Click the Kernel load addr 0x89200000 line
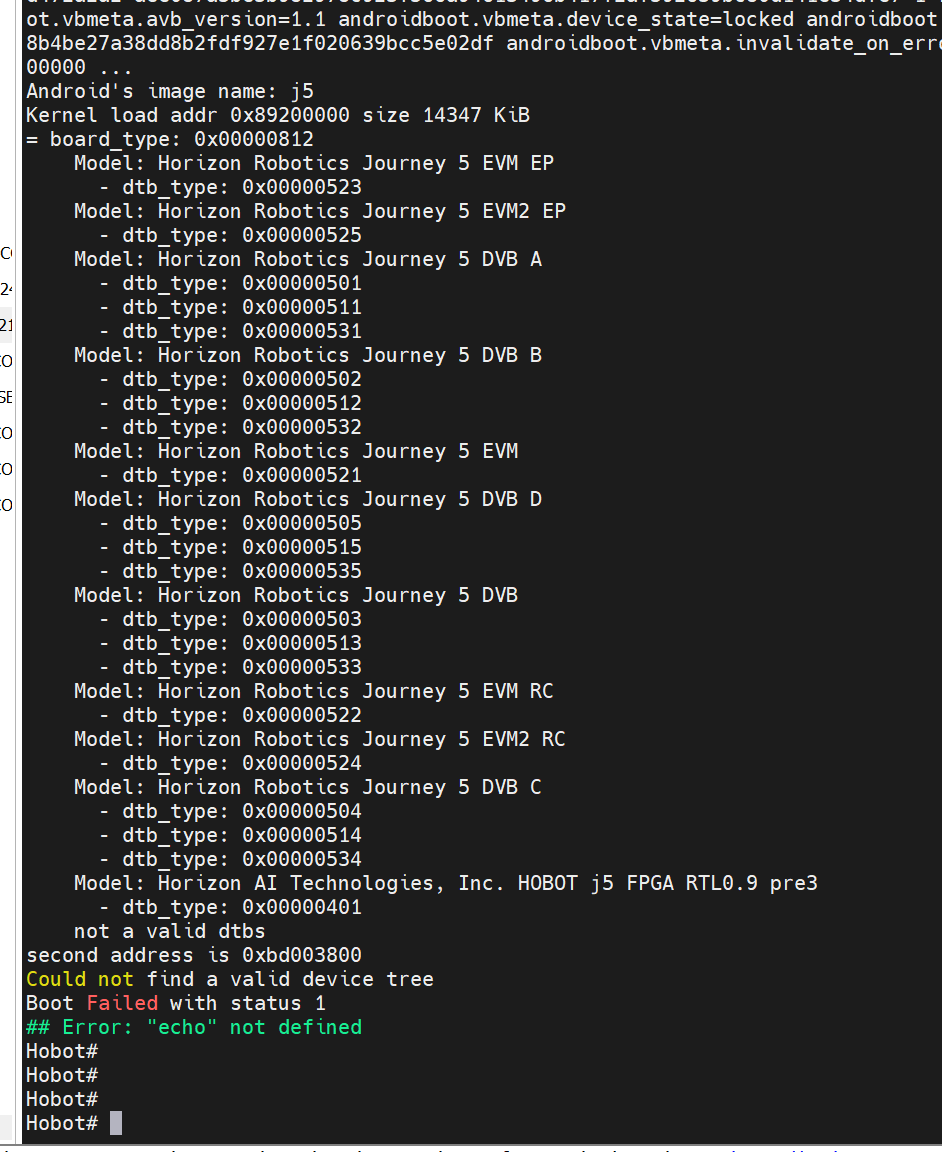This screenshot has height=1152, width=942. 278,115
